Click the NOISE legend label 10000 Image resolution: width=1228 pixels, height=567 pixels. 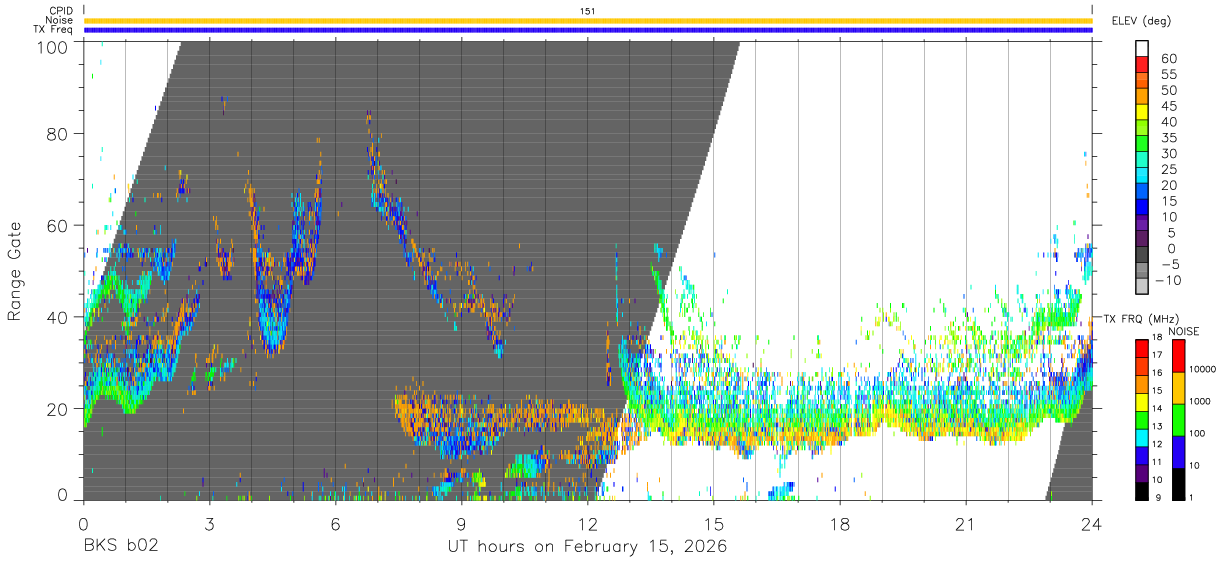click(1205, 371)
